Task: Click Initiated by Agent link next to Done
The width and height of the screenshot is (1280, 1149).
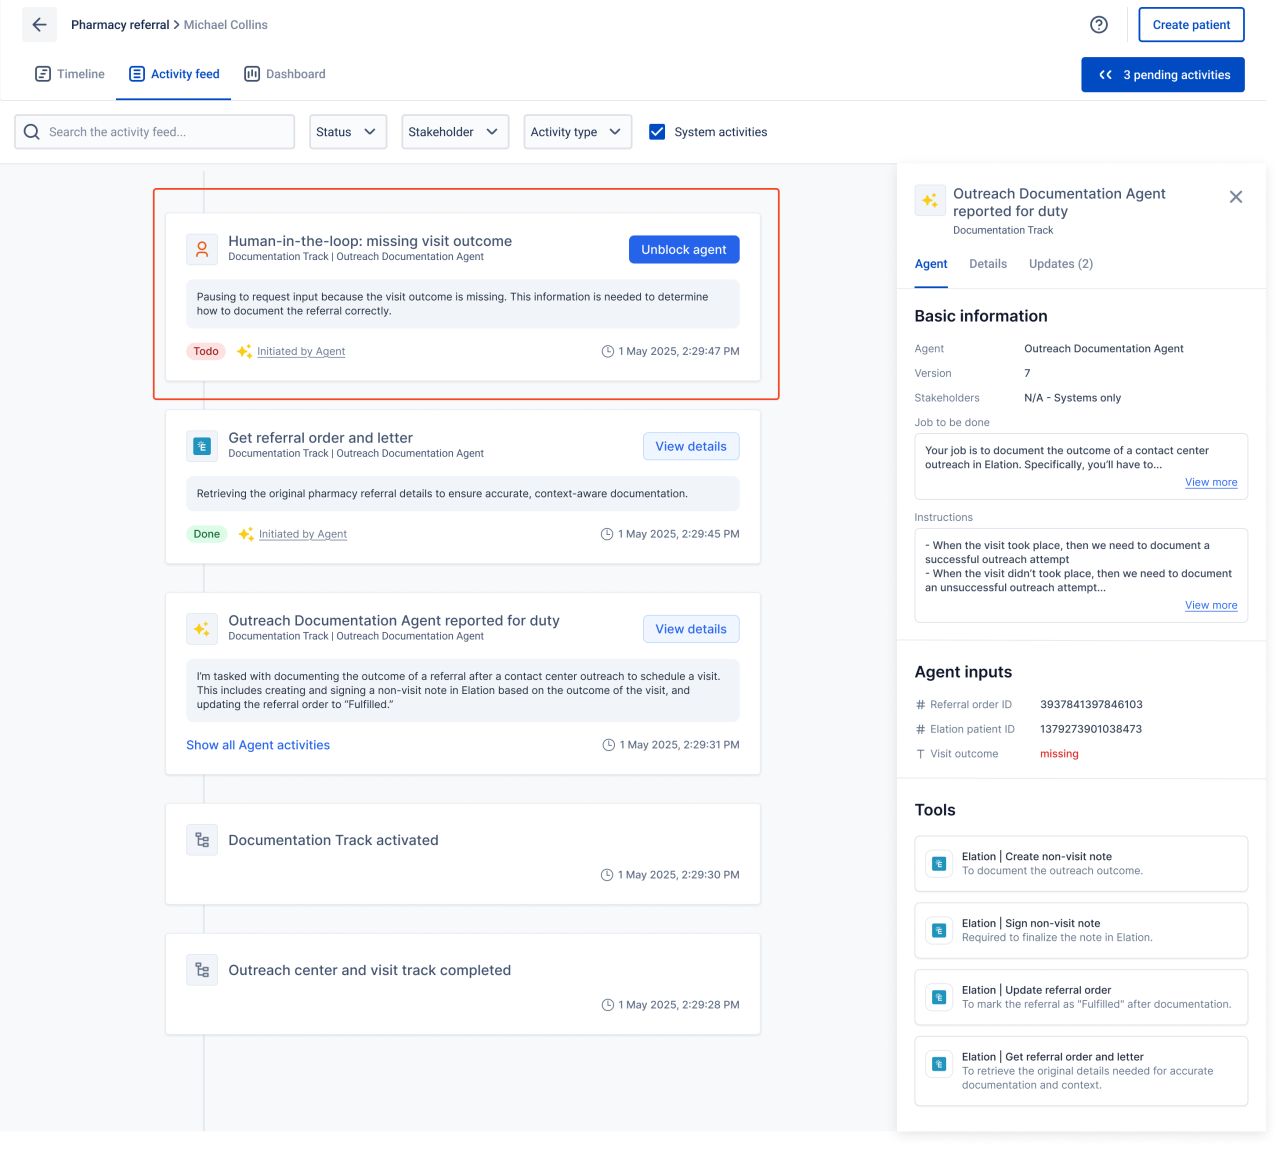Action: 303,534
